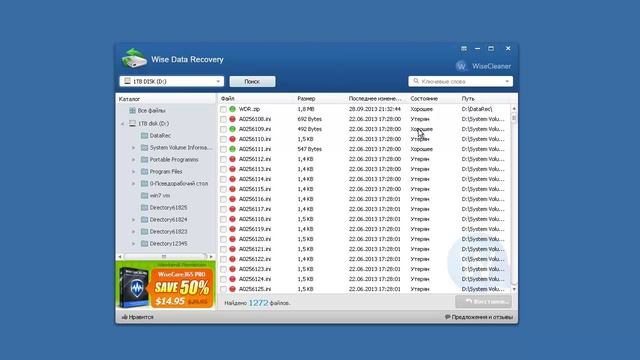Click the red status dot for A0256125.ini
The height and width of the screenshot is (360, 640).
tap(232, 289)
